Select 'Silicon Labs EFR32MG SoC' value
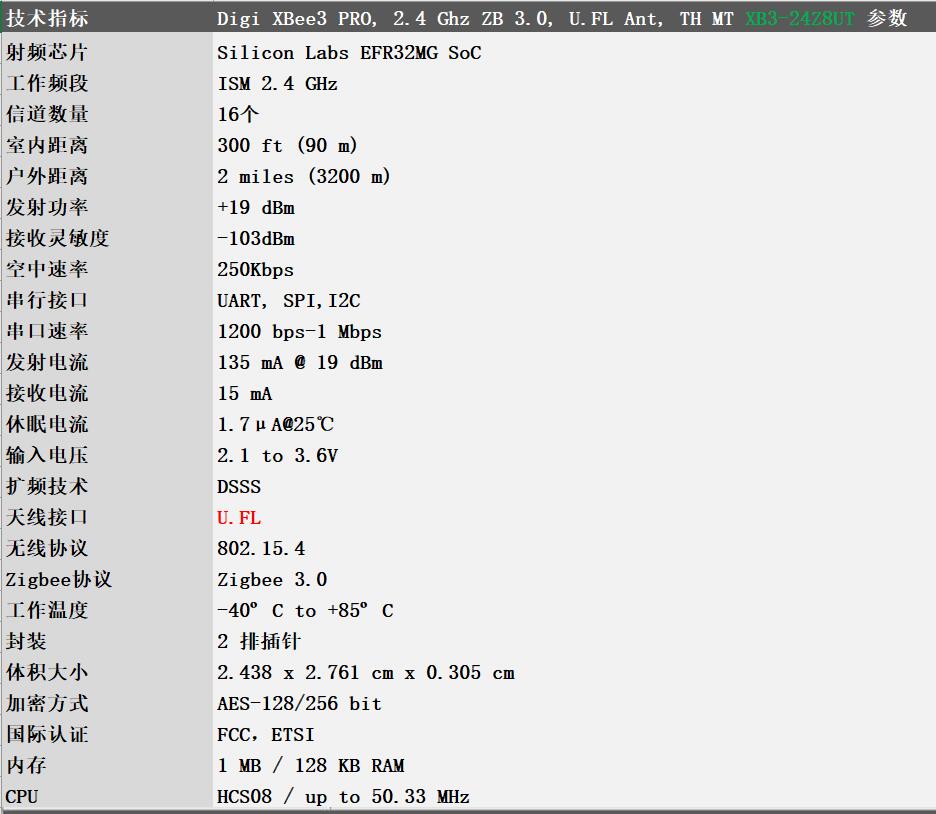The width and height of the screenshot is (936, 814). pos(349,53)
